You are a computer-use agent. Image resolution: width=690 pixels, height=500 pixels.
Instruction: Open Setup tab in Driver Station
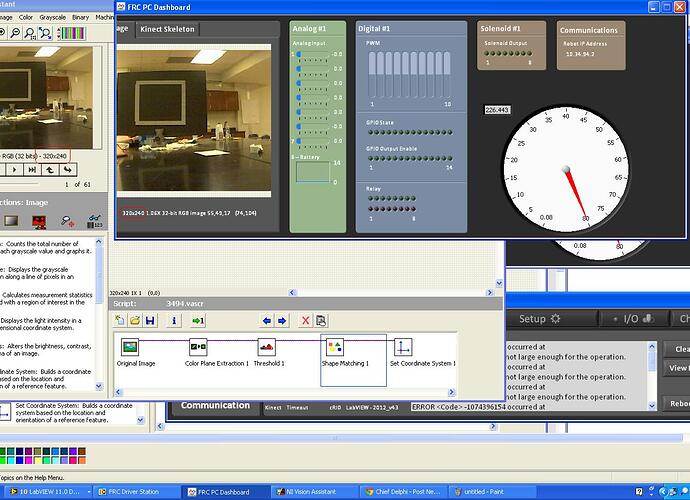540,319
